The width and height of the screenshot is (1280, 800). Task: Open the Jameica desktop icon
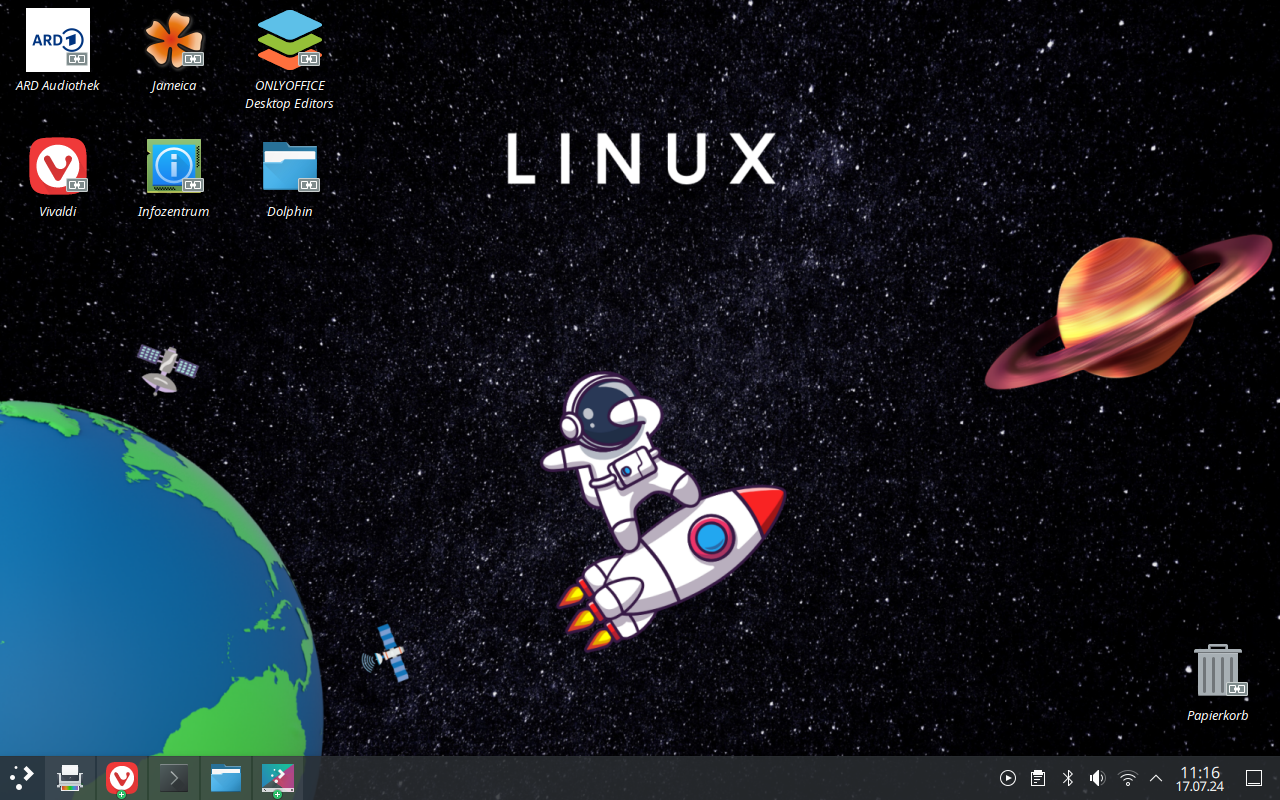pyautogui.click(x=174, y=40)
